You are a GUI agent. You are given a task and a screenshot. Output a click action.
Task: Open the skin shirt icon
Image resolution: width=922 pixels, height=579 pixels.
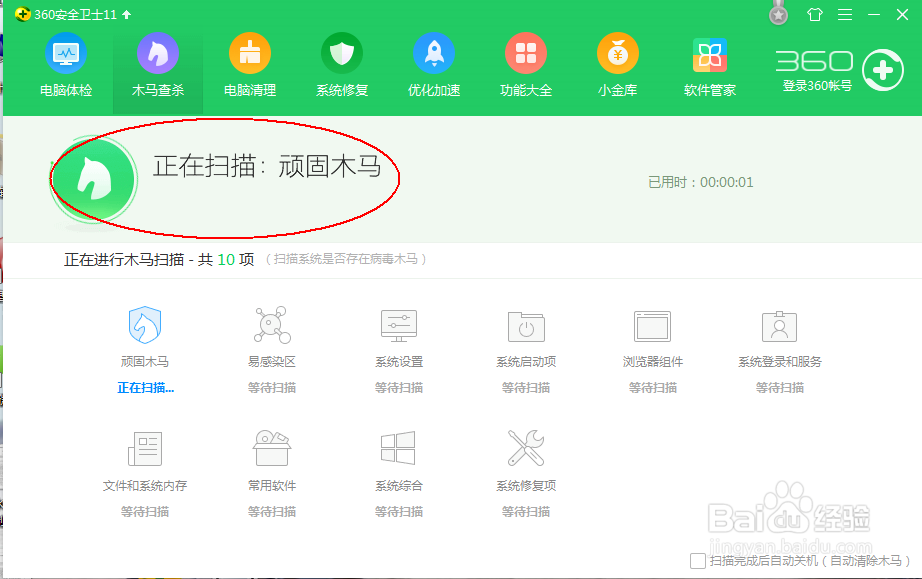coord(815,15)
